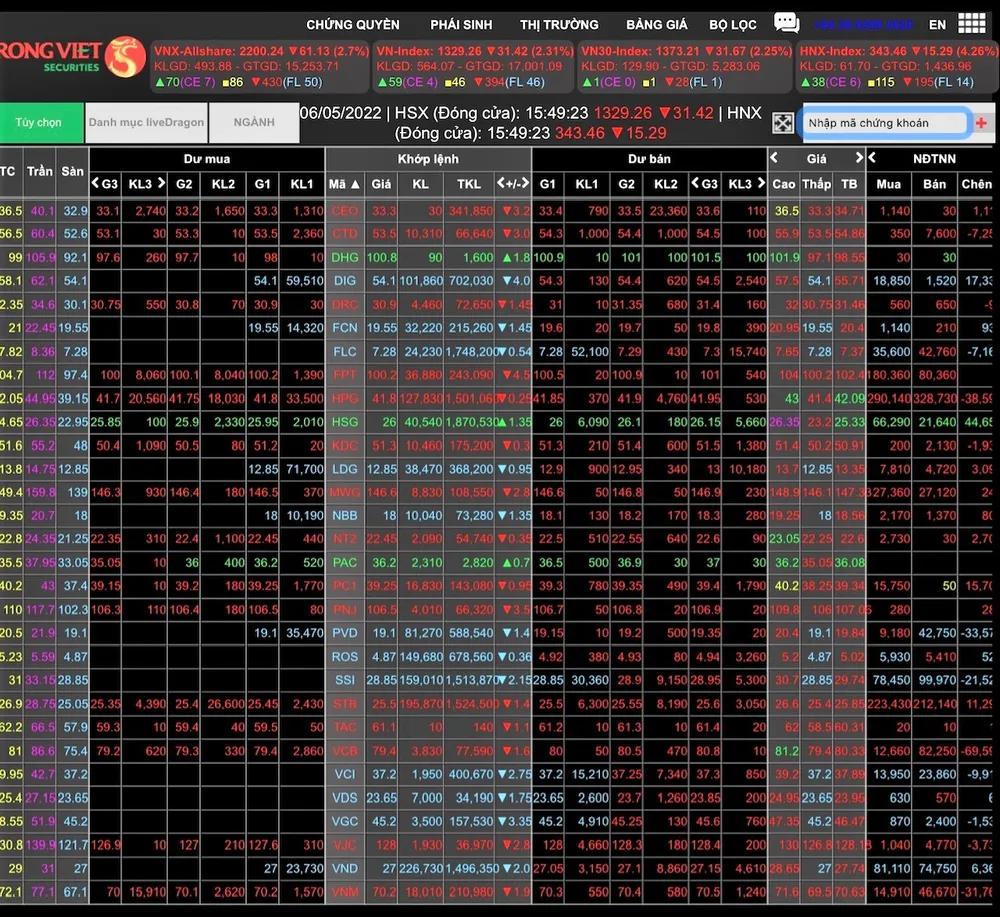
Task: Open the apps grid menu icon
Action: pyautogui.click(x=971, y=23)
